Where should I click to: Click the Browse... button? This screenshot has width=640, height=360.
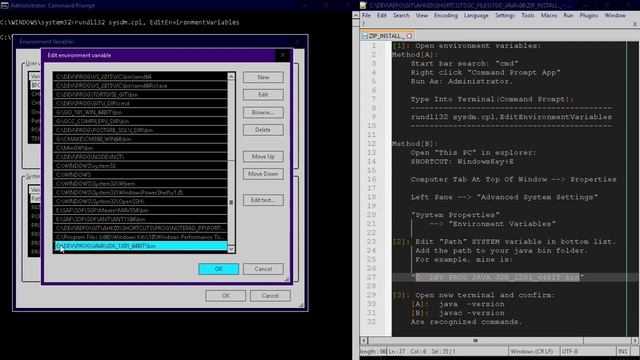pos(263,112)
